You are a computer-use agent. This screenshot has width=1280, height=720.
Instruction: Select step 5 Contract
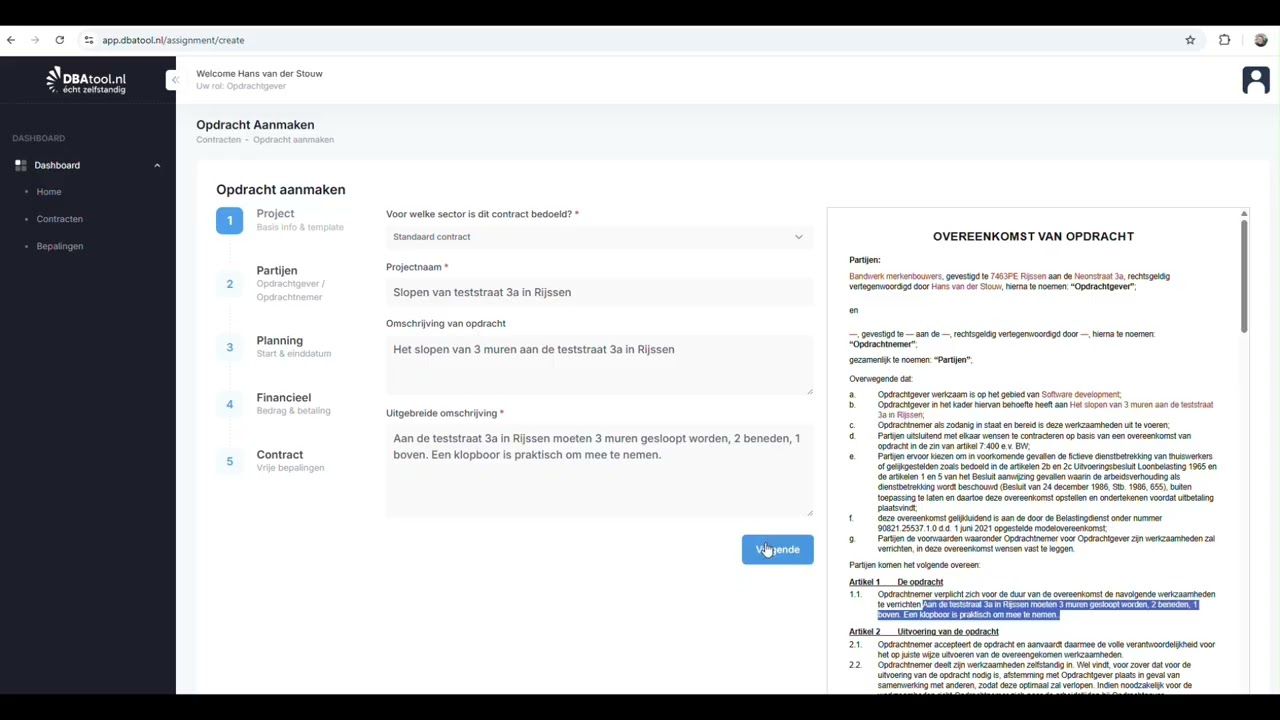coord(272,461)
